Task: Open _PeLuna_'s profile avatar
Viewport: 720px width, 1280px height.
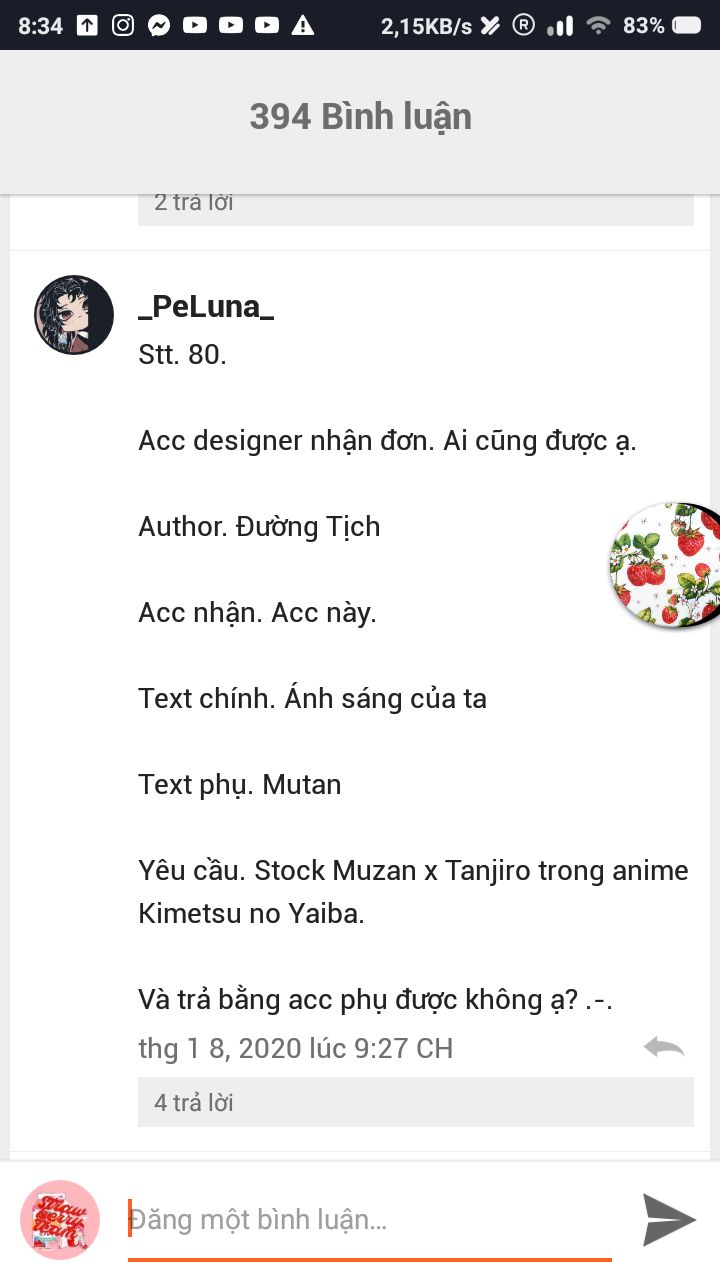Action: coord(74,315)
